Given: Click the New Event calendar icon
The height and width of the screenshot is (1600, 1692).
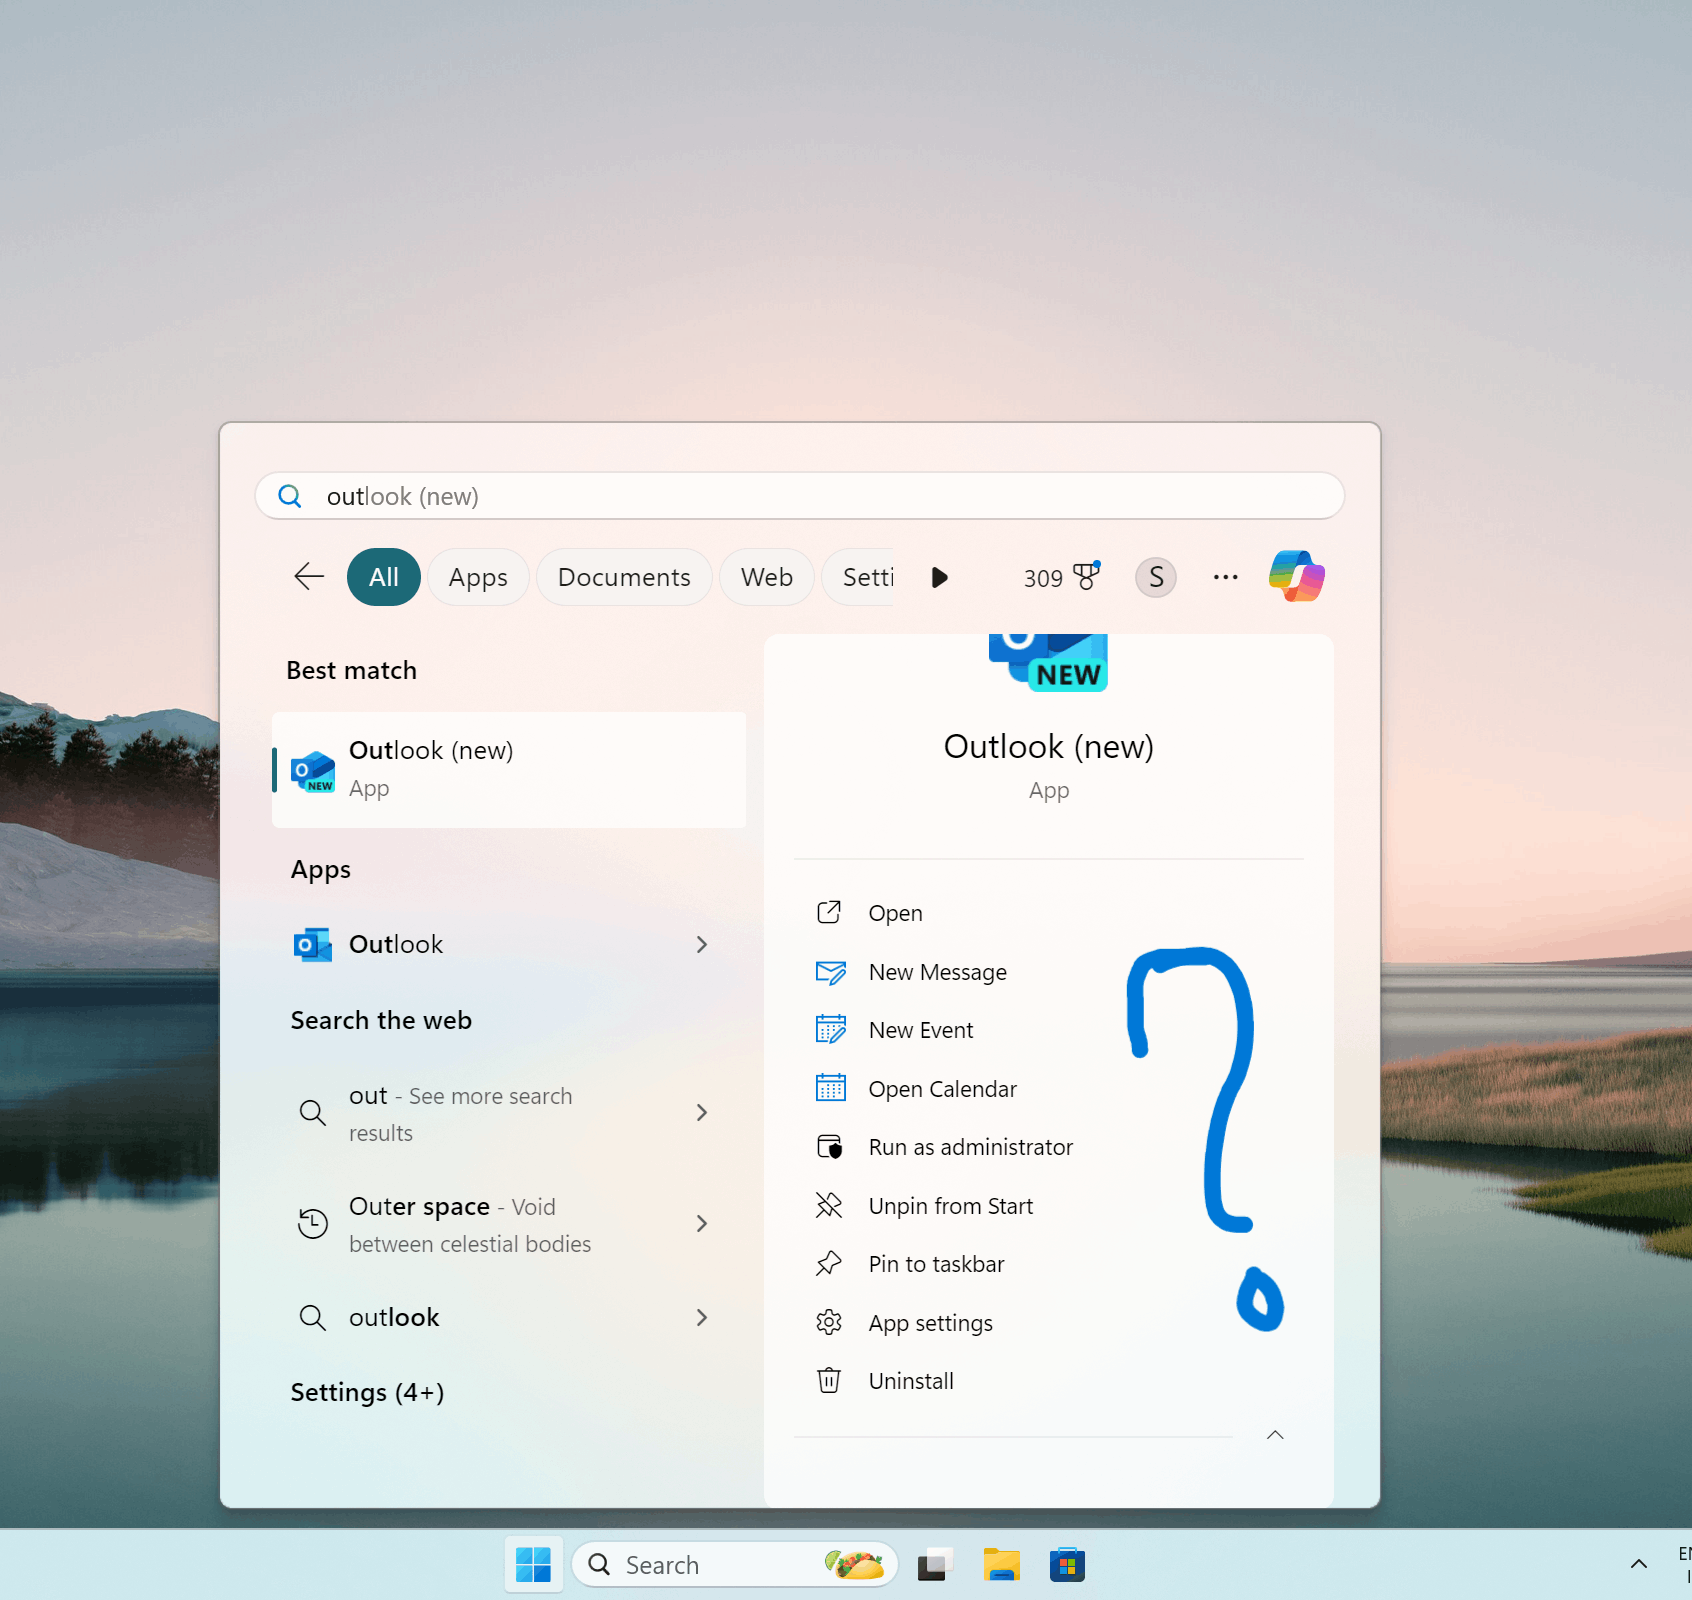Looking at the screenshot, I should click(830, 1030).
